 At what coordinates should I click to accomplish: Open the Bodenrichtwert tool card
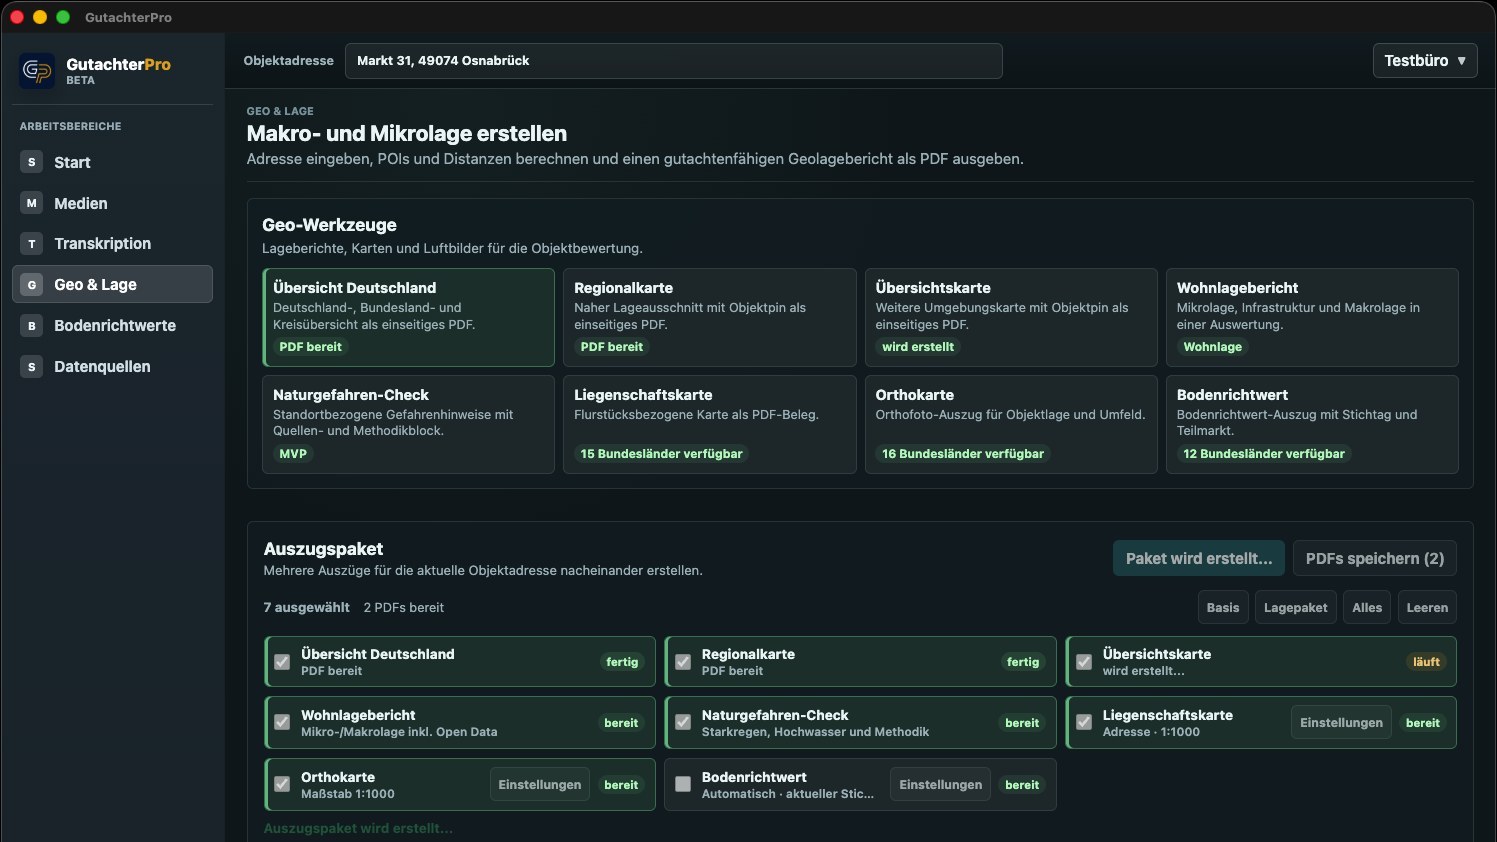1312,424
